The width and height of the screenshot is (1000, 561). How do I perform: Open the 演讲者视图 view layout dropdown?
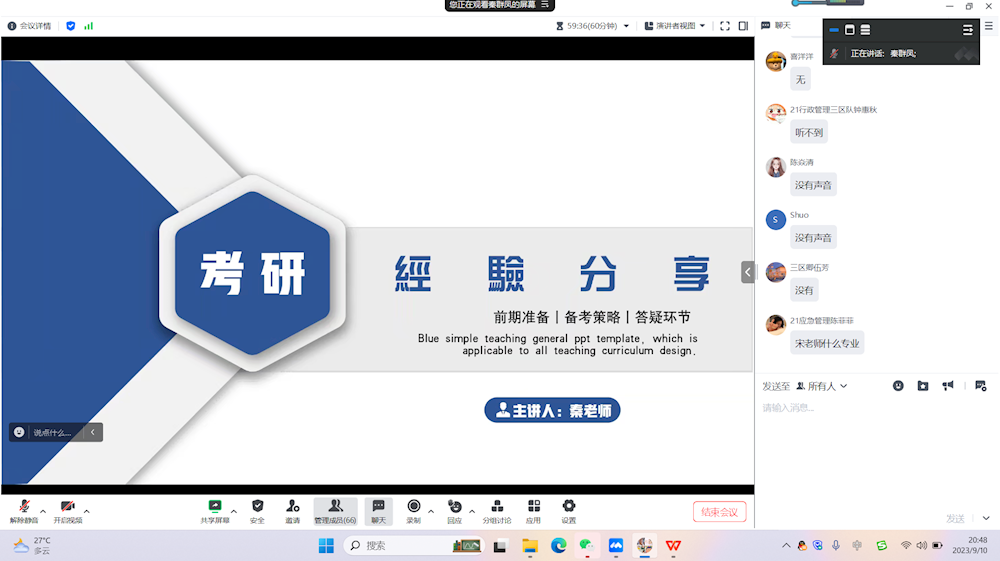coord(675,26)
